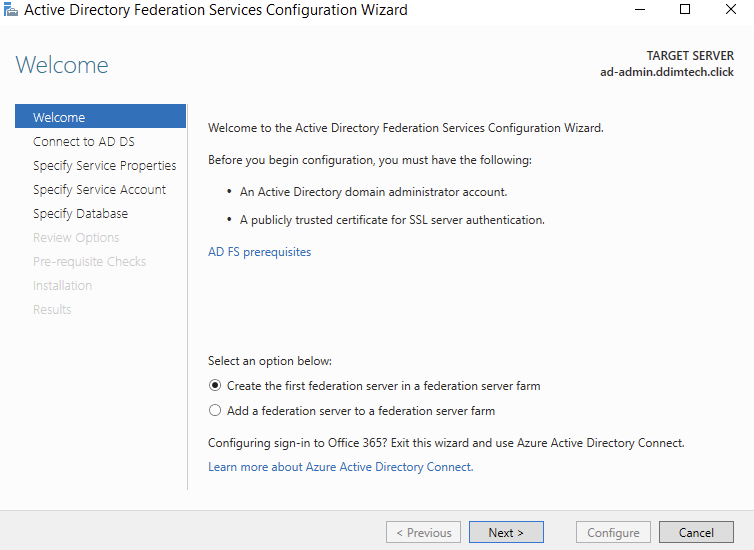754x550 pixels.
Task: Open Learn more about Azure AD Connect link
Action: coord(340,467)
